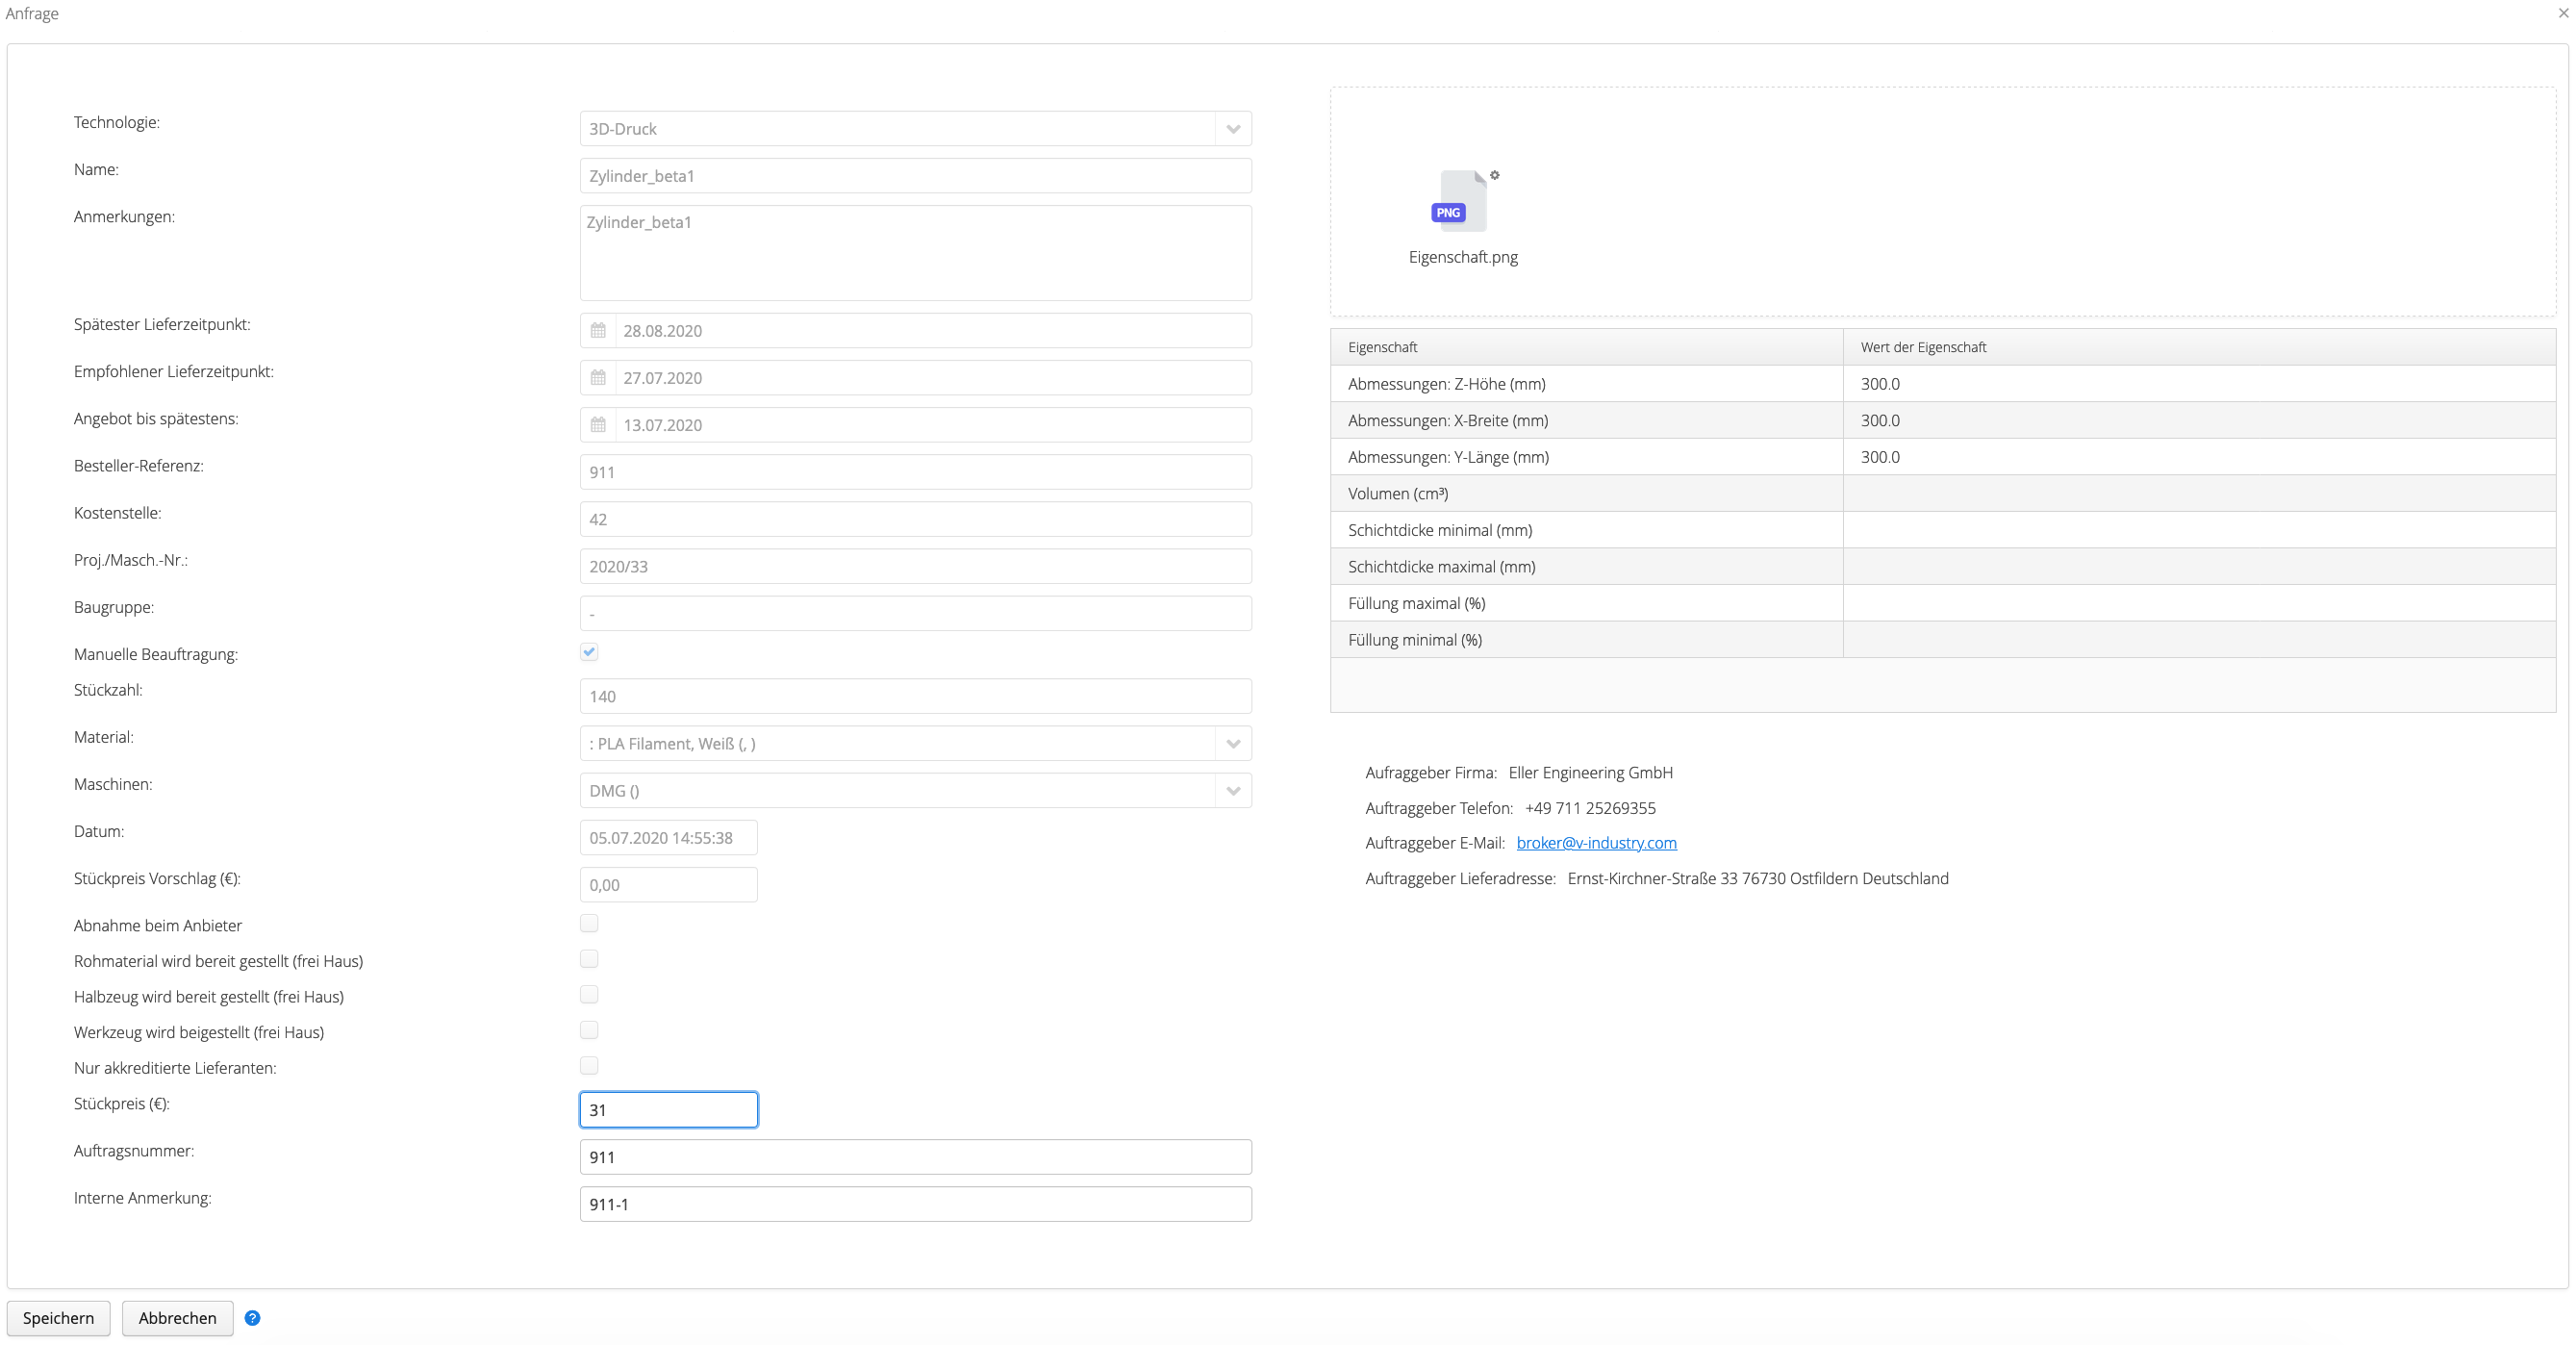2576x1345 pixels.
Task: Open calendar for Empfohlener Lieferzeitpunkt
Action: tap(598, 377)
